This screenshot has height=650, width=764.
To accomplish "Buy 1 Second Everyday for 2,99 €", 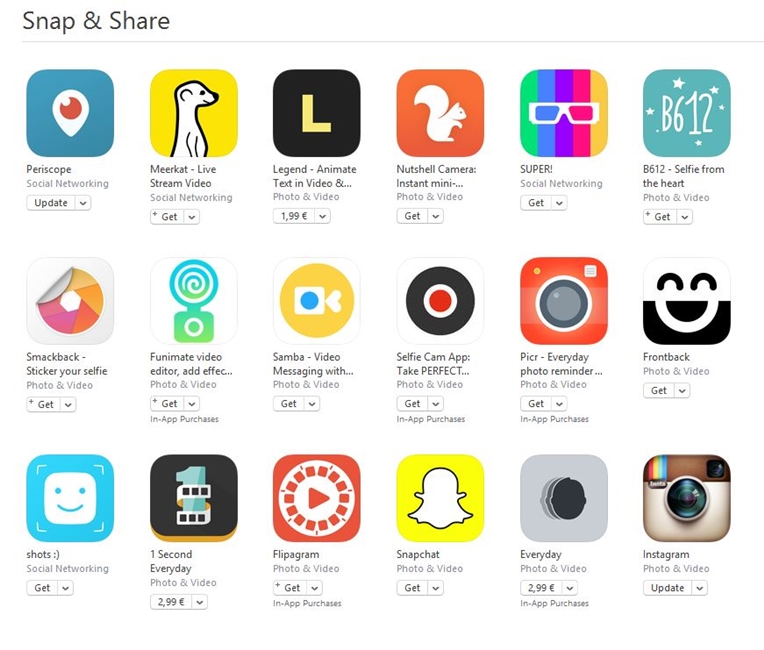I will click(x=171, y=602).
